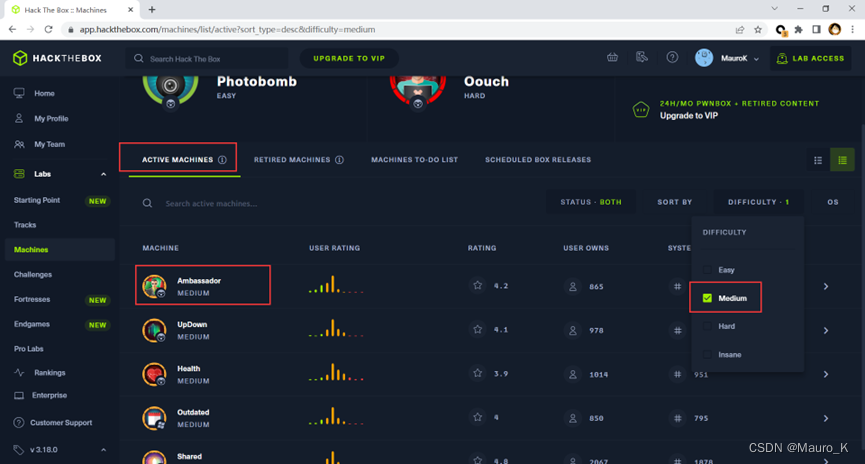Viewport: 865px width, 464px height.
Task: Open Enterprise in the sidebar
Action: [x=49, y=396]
